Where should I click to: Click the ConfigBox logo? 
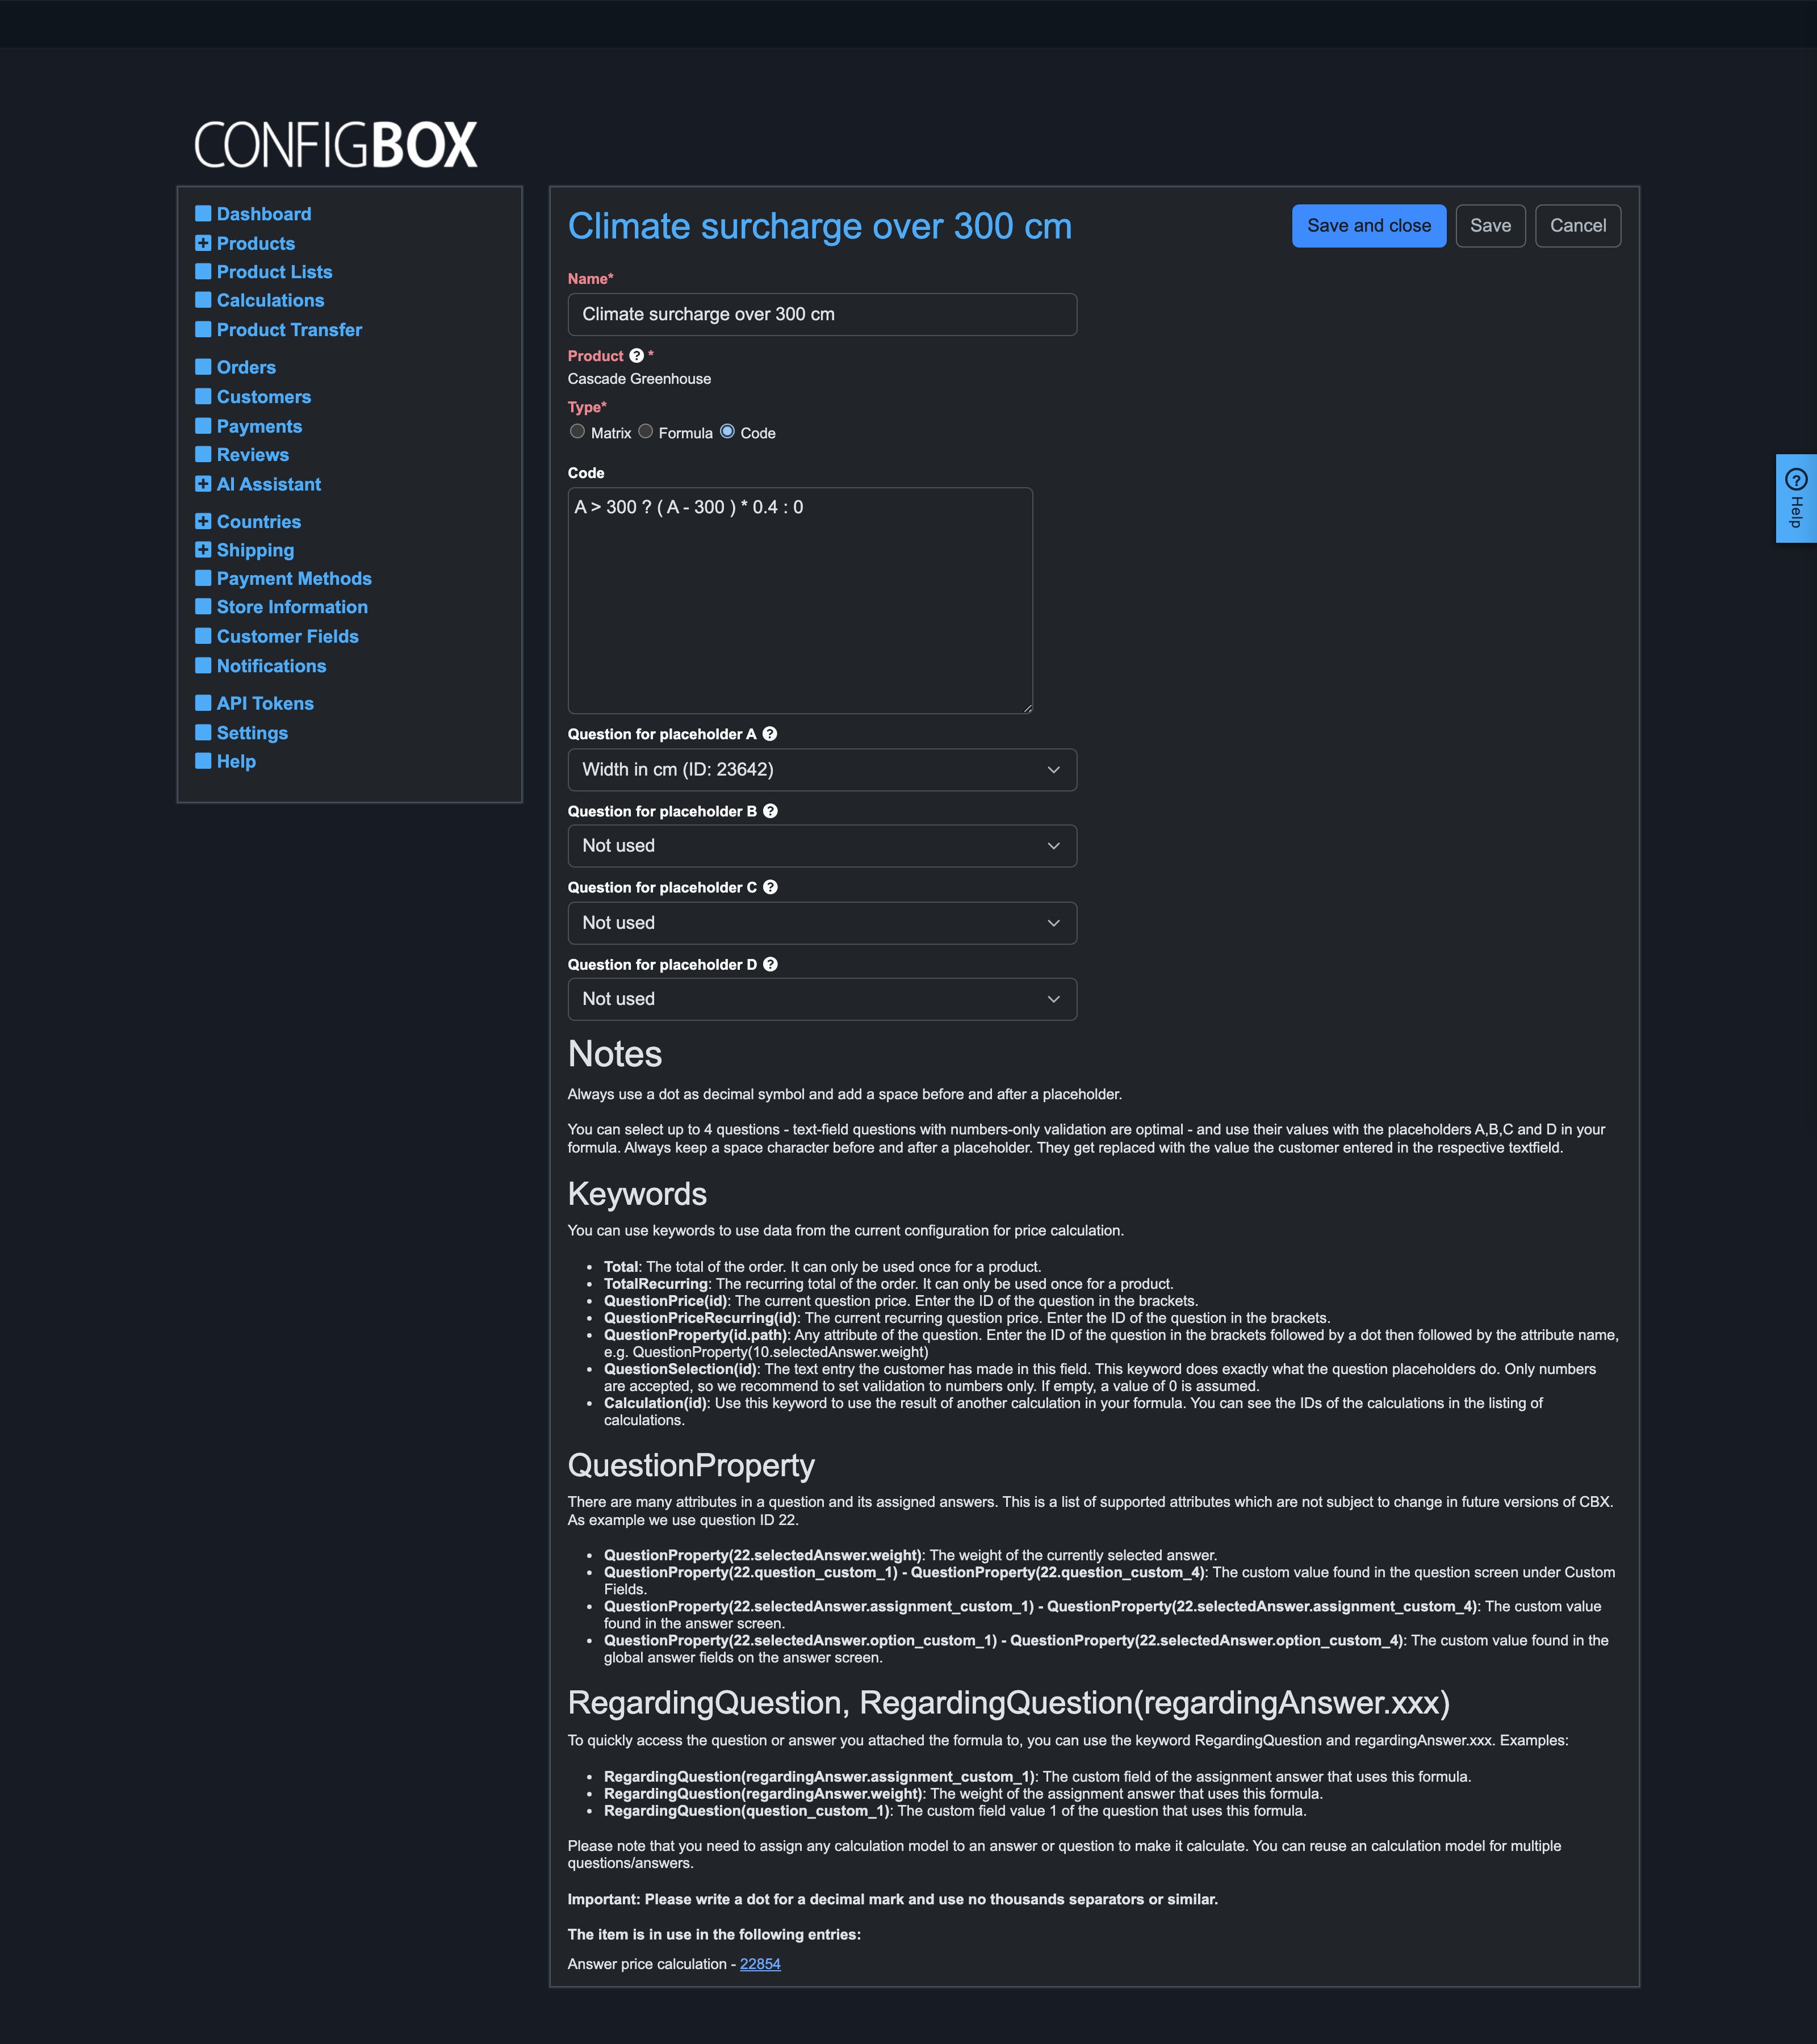pyautogui.click(x=335, y=145)
